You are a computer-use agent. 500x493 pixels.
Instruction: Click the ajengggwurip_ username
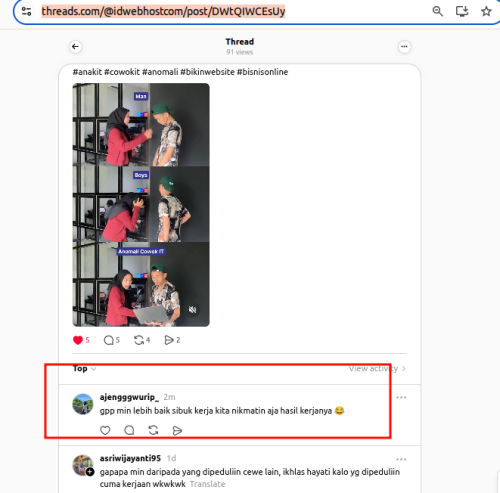pos(129,397)
